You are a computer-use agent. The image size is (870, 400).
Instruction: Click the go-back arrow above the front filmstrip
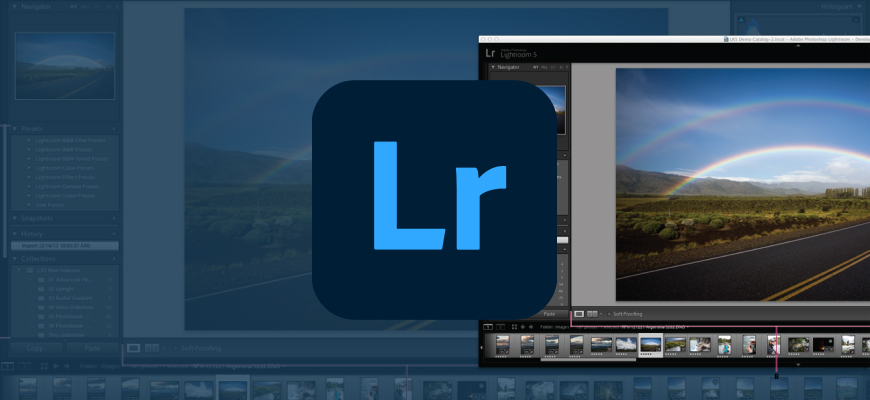[x=523, y=327]
